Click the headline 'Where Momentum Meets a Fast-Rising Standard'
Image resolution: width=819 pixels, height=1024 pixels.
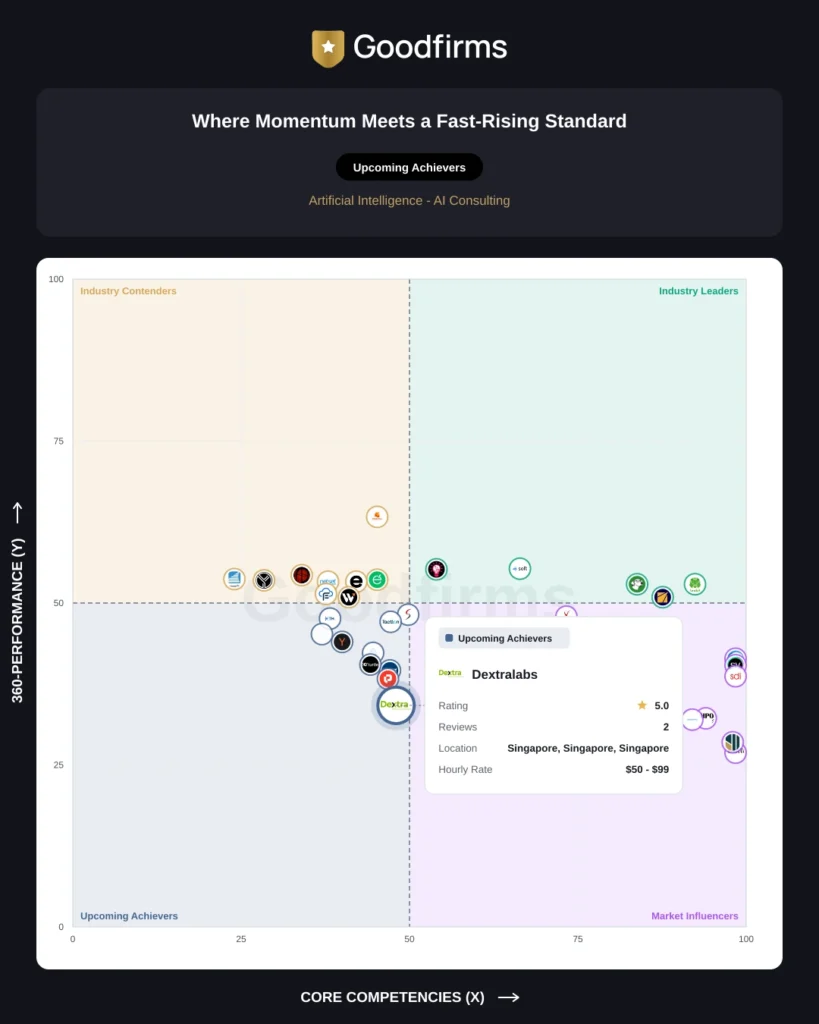click(410, 121)
